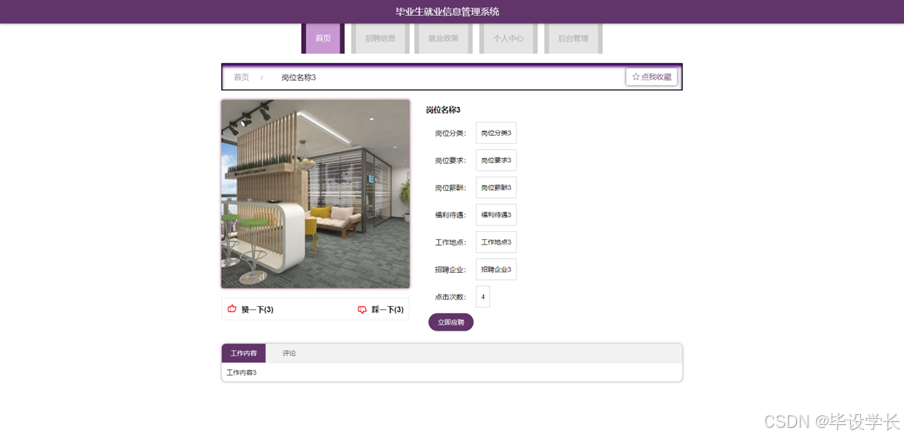Click the 岗位薪酬： label

(451, 188)
